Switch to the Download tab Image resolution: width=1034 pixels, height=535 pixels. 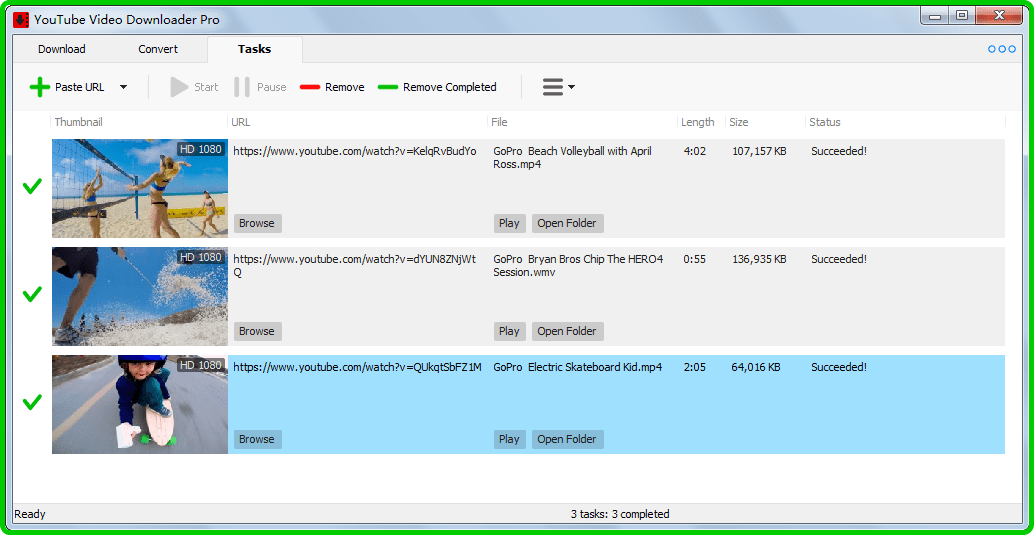61,49
